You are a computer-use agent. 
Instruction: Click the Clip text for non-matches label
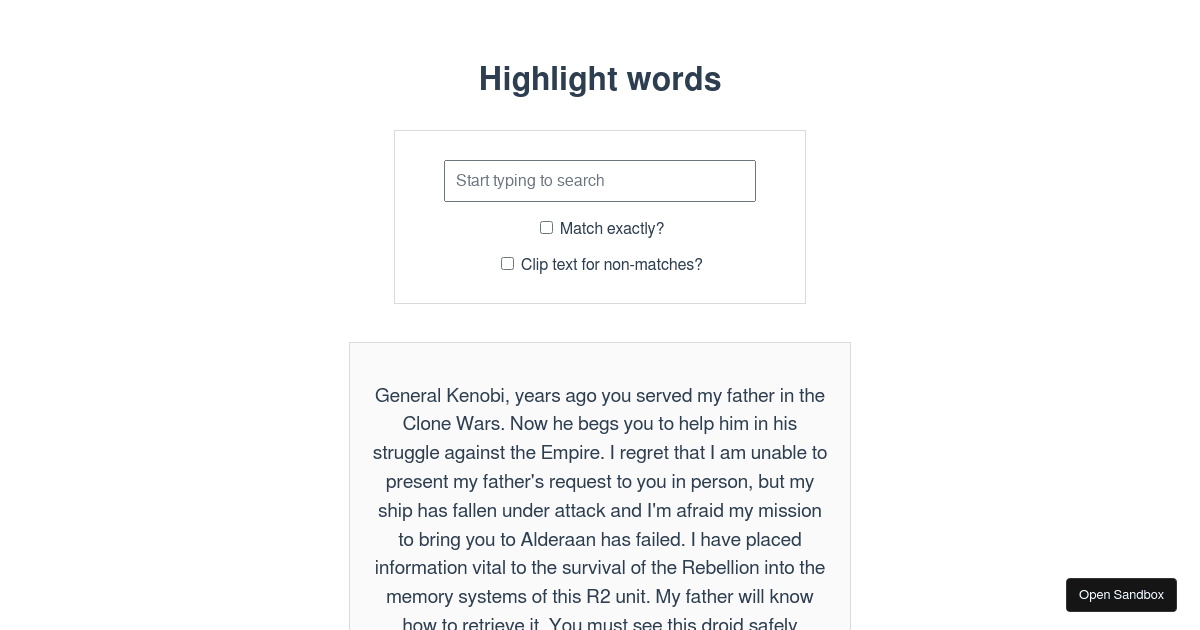click(612, 264)
